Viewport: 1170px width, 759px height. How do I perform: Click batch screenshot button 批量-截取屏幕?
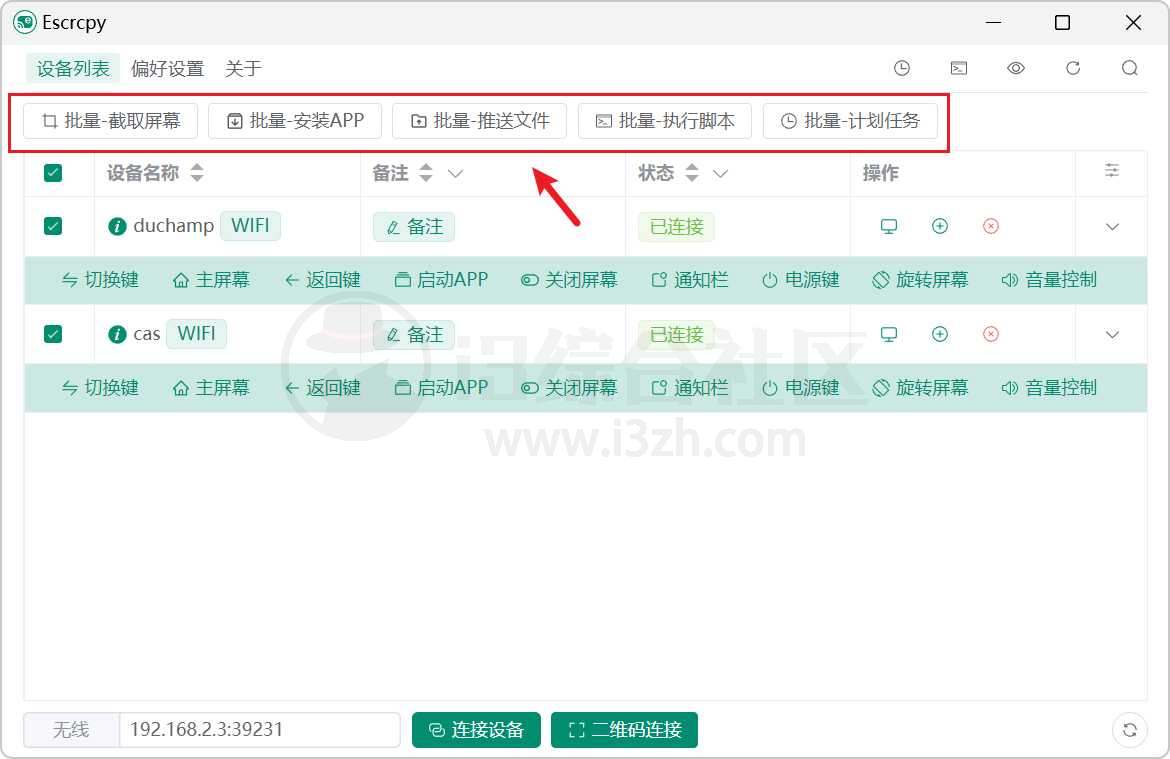coord(110,121)
